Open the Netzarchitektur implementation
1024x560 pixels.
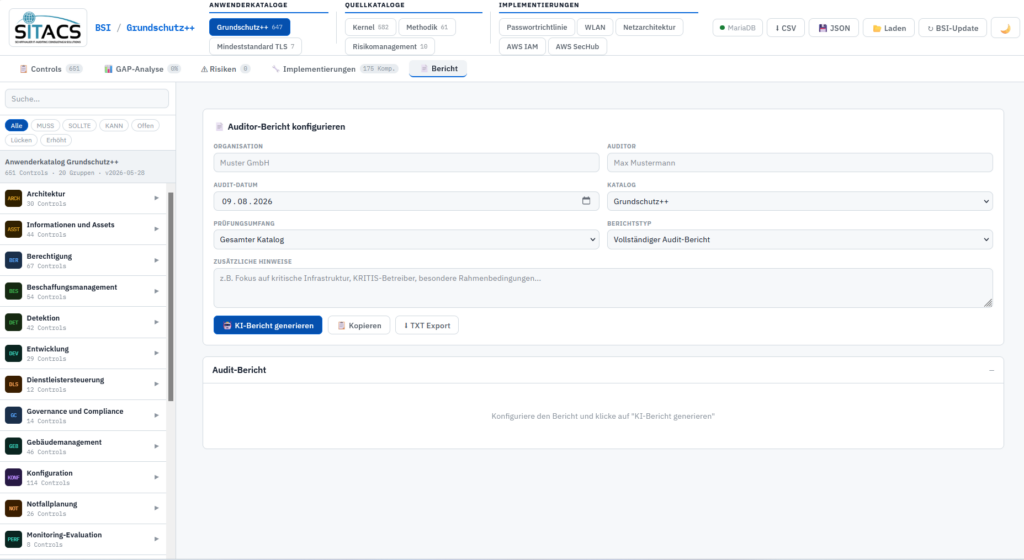pyautogui.click(x=649, y=27)
